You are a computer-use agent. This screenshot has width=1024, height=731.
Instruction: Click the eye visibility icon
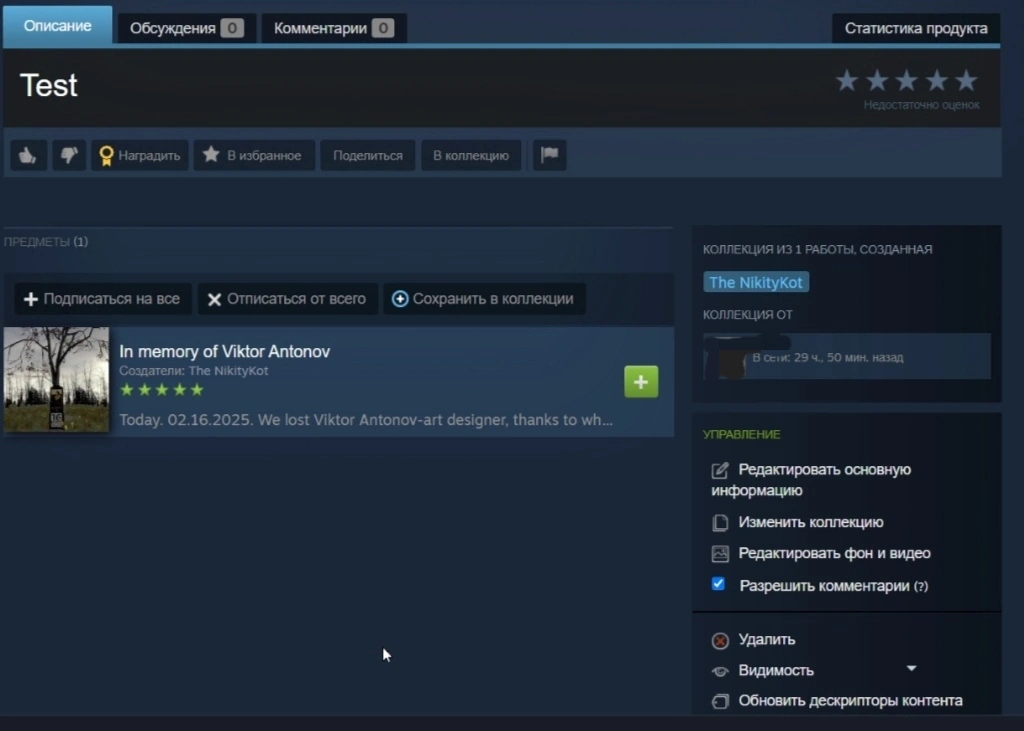point(720,671)
